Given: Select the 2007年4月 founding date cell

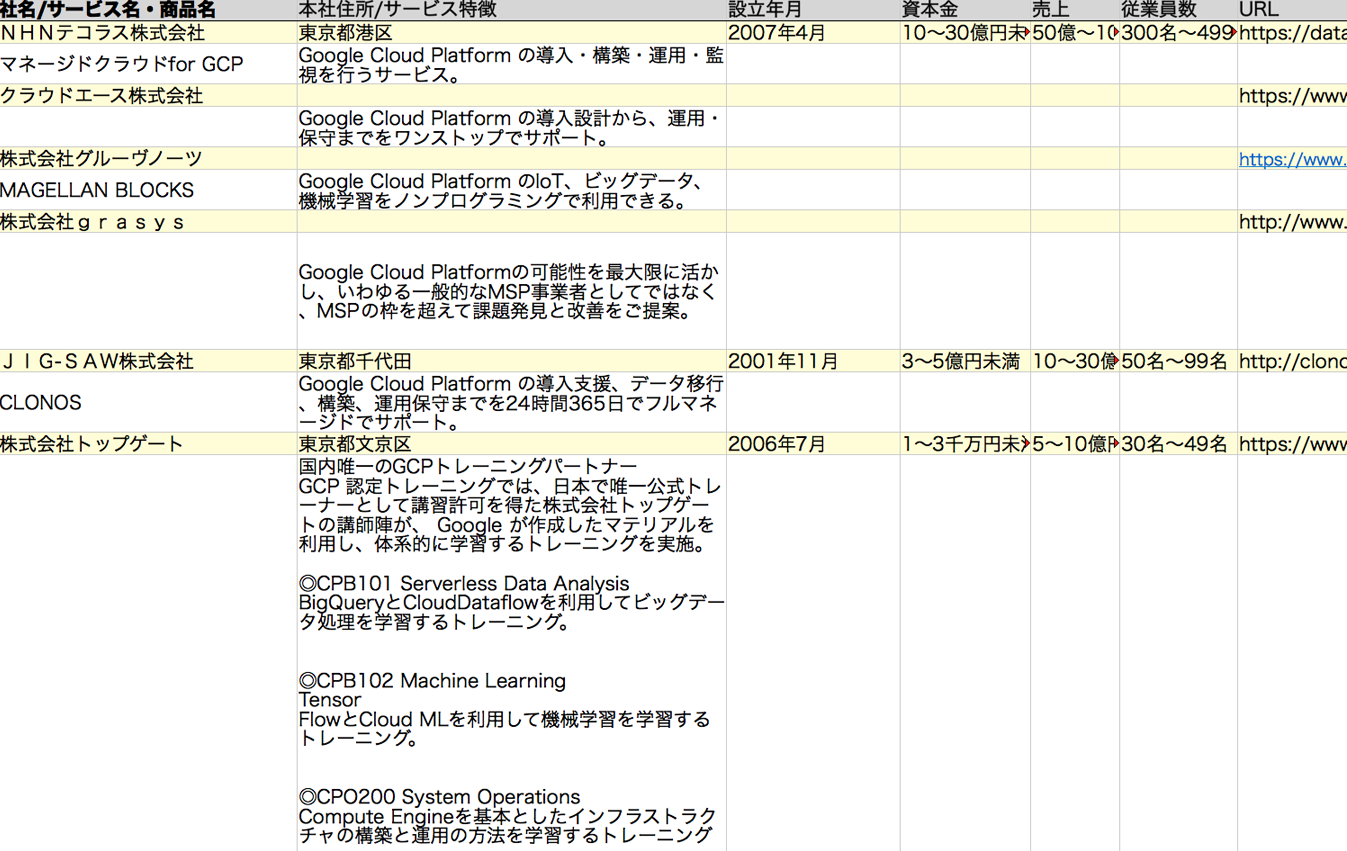Looking at the screenshot, I should coord(813,33).
